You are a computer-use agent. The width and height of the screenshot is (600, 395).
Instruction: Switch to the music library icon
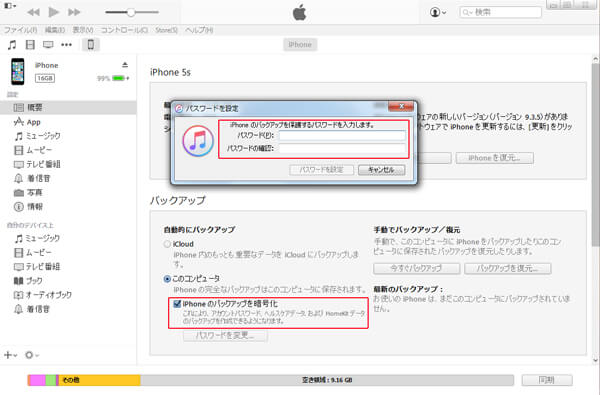click(12, 45)
